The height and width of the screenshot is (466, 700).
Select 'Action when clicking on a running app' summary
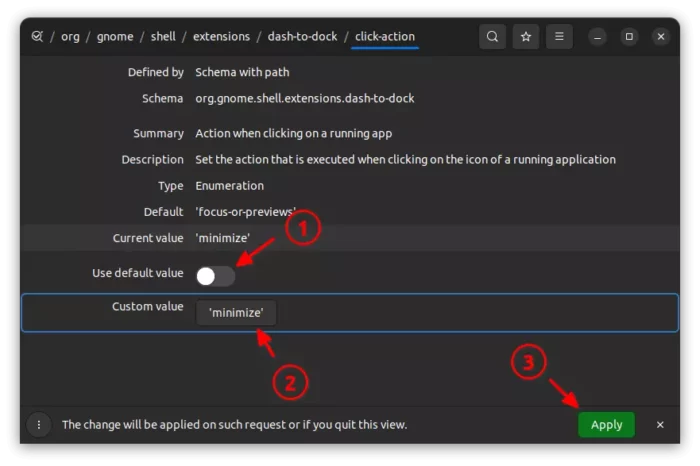pyautogui.click(x=293, y=133)
